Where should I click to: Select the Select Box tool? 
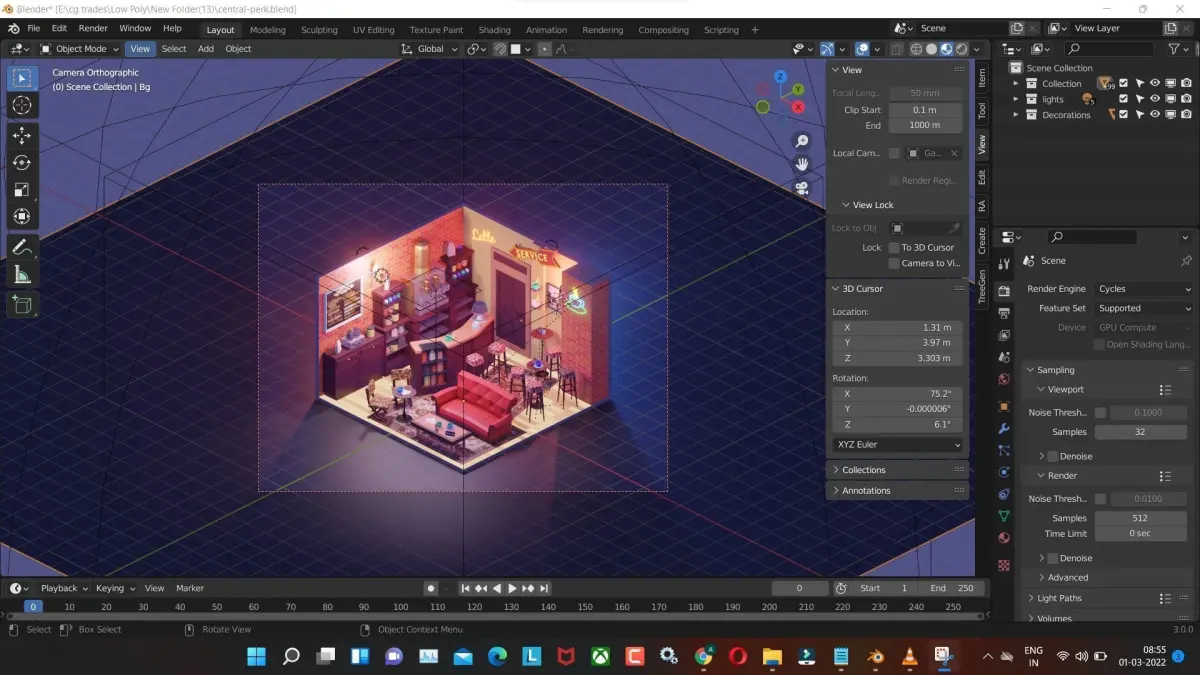(x=22, y=78)
